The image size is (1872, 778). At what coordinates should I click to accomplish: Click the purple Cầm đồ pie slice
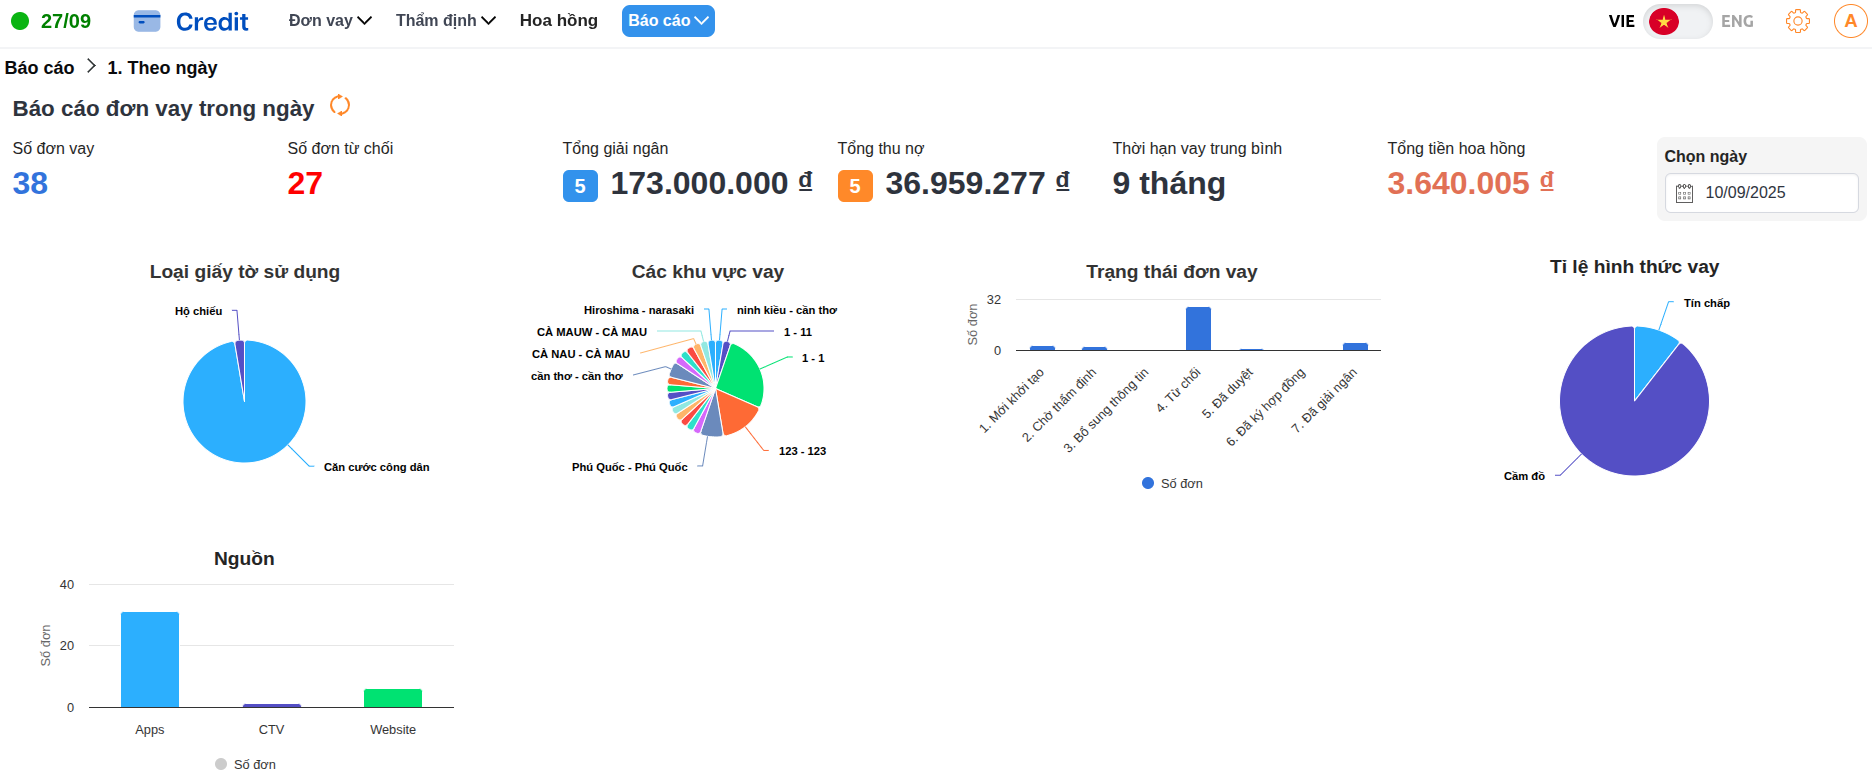point(1620,420)
